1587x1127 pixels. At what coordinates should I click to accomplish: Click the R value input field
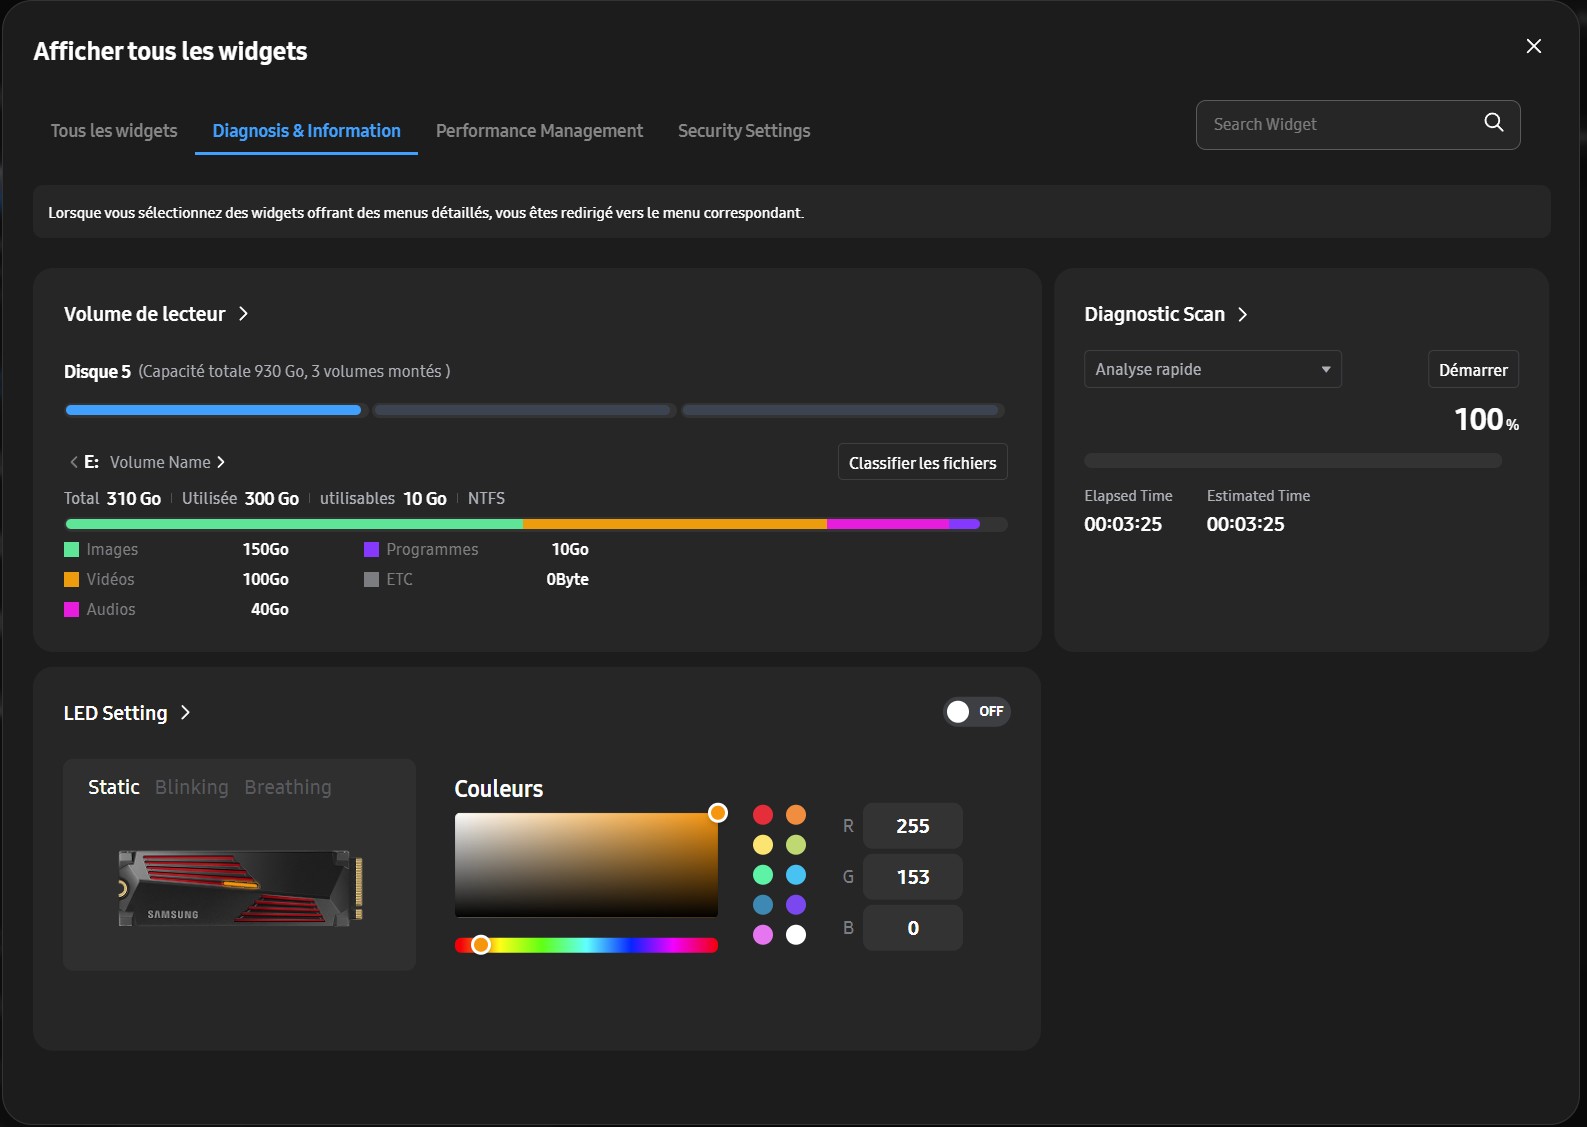(x=912, y=826)
